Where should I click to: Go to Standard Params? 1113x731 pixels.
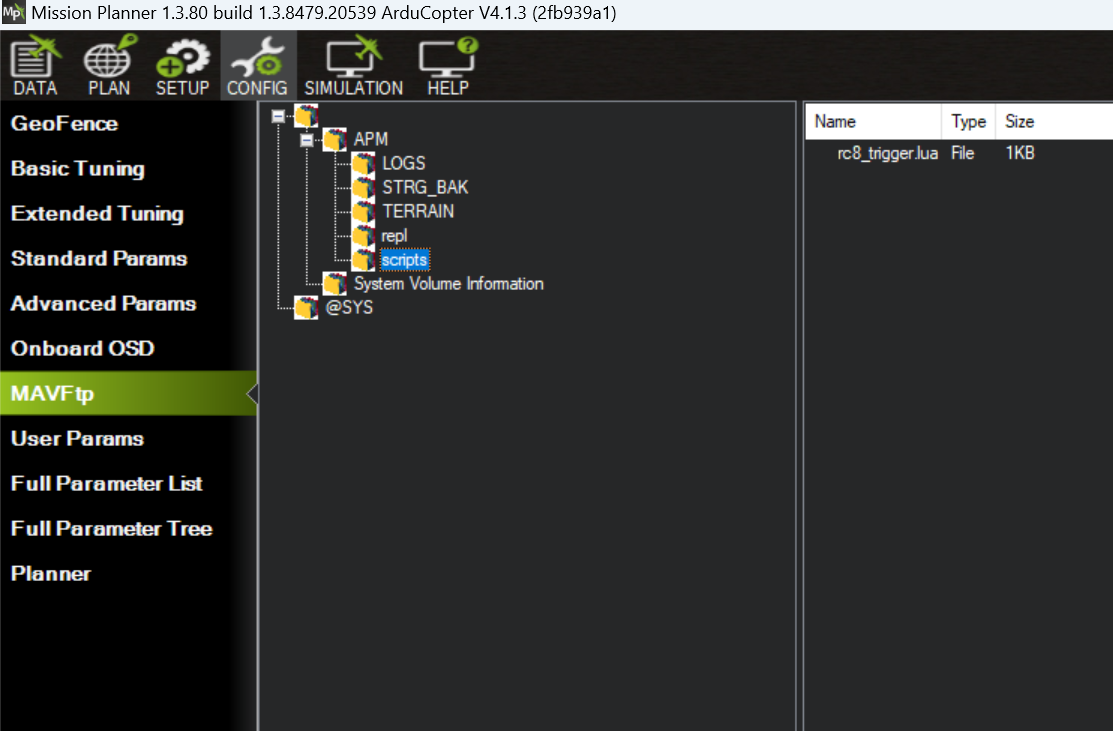click(x=128, y=258)
